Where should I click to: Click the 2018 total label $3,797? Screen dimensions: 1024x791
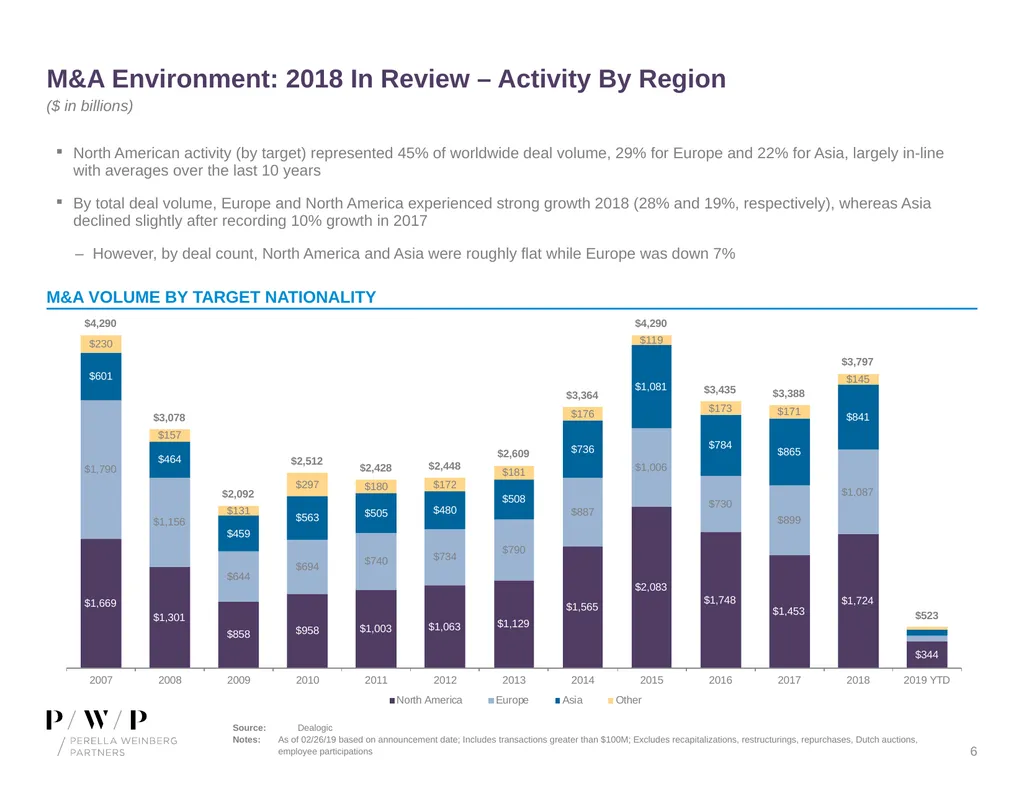coord(857,362)
